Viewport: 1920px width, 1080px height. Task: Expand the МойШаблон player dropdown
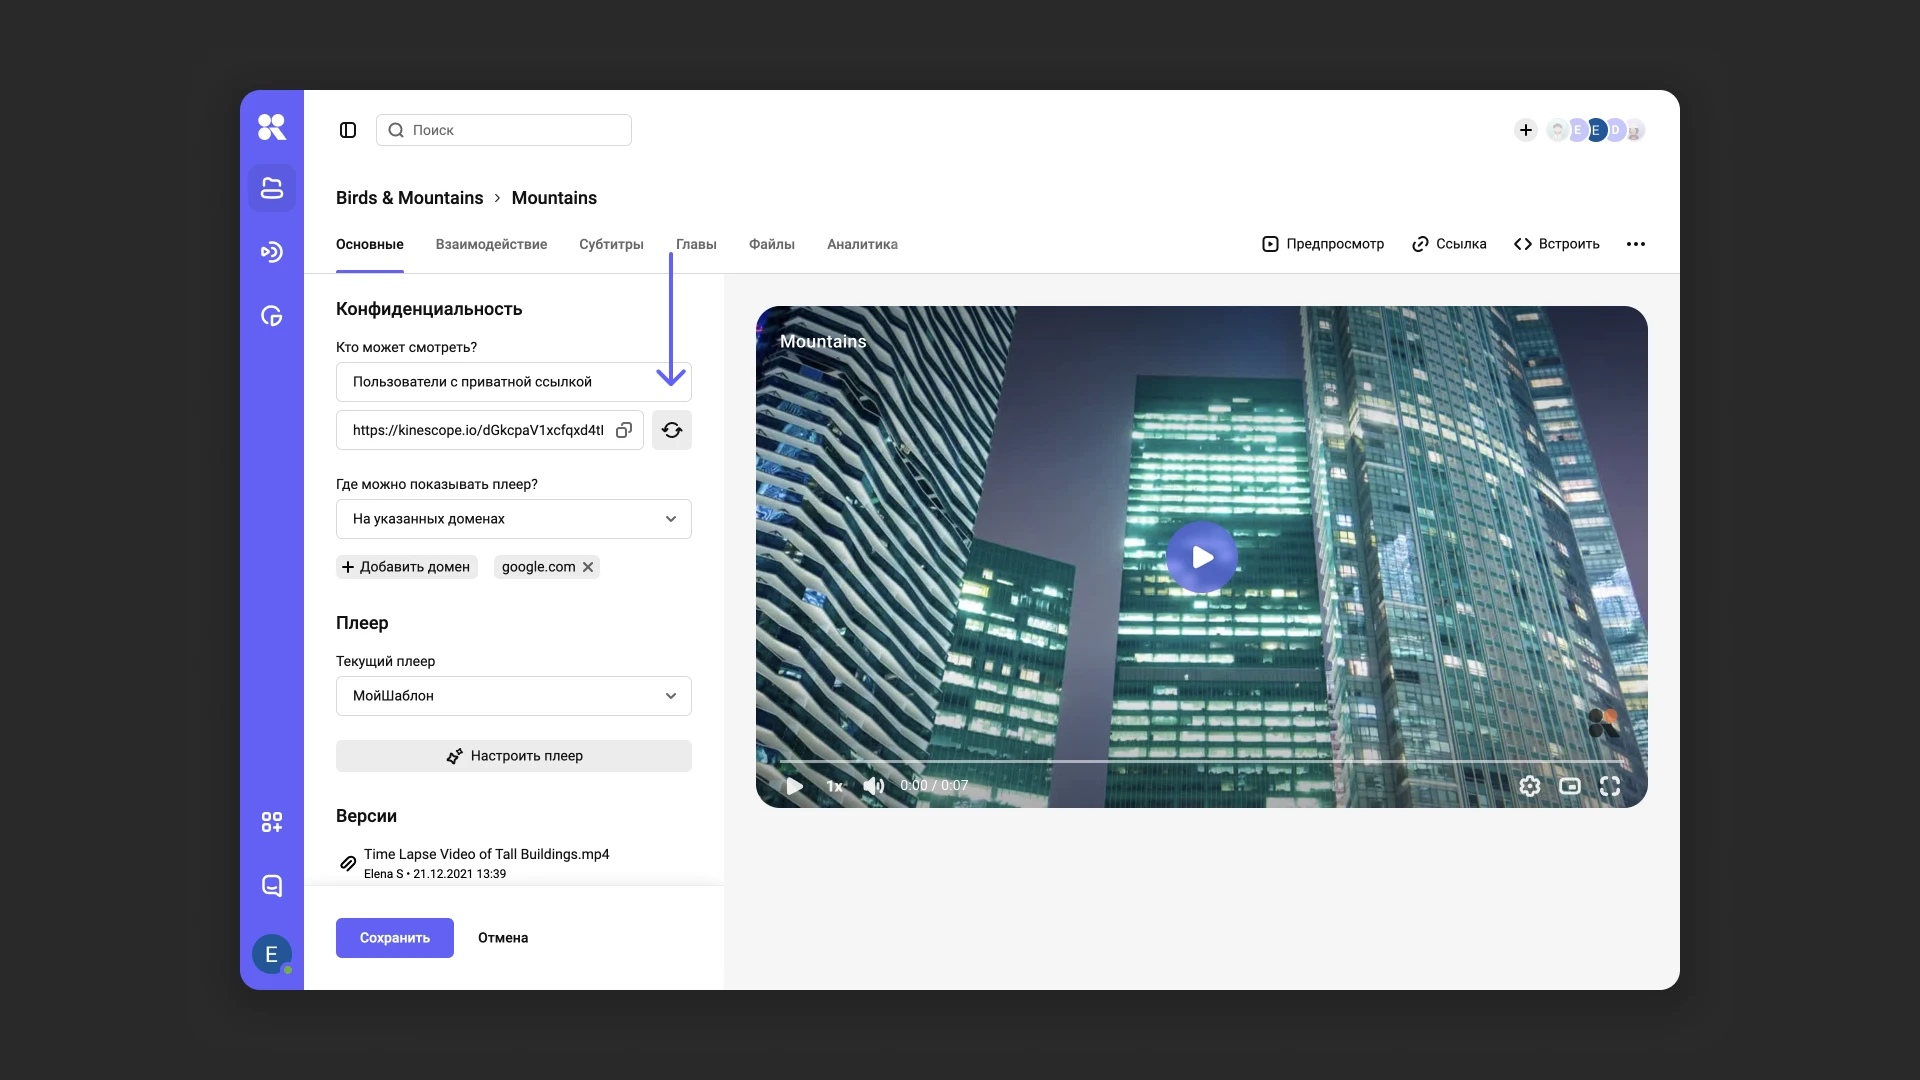pos(514,696)
